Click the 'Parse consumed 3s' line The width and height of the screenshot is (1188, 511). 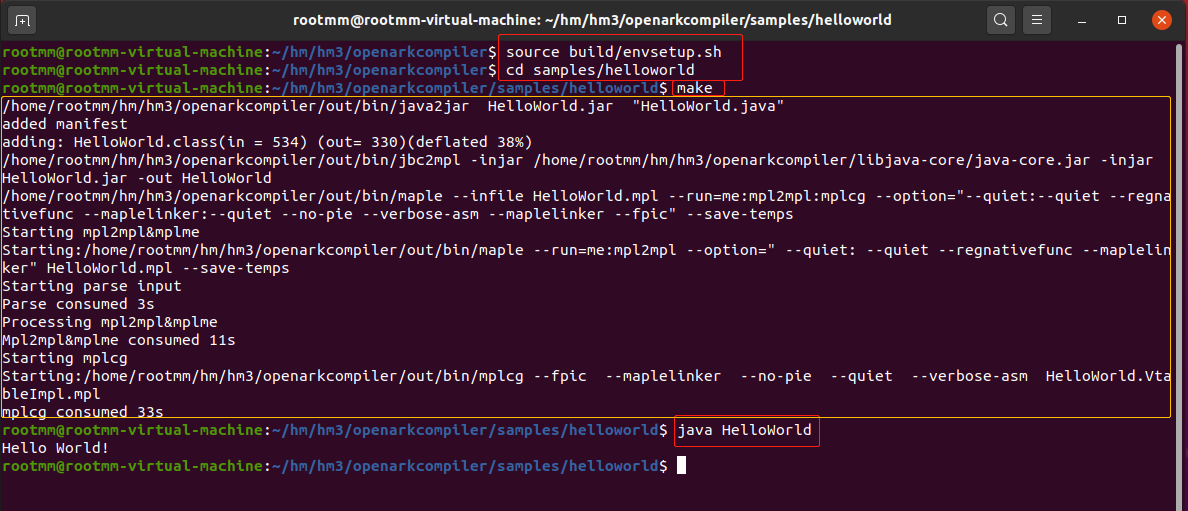point(79,305)
